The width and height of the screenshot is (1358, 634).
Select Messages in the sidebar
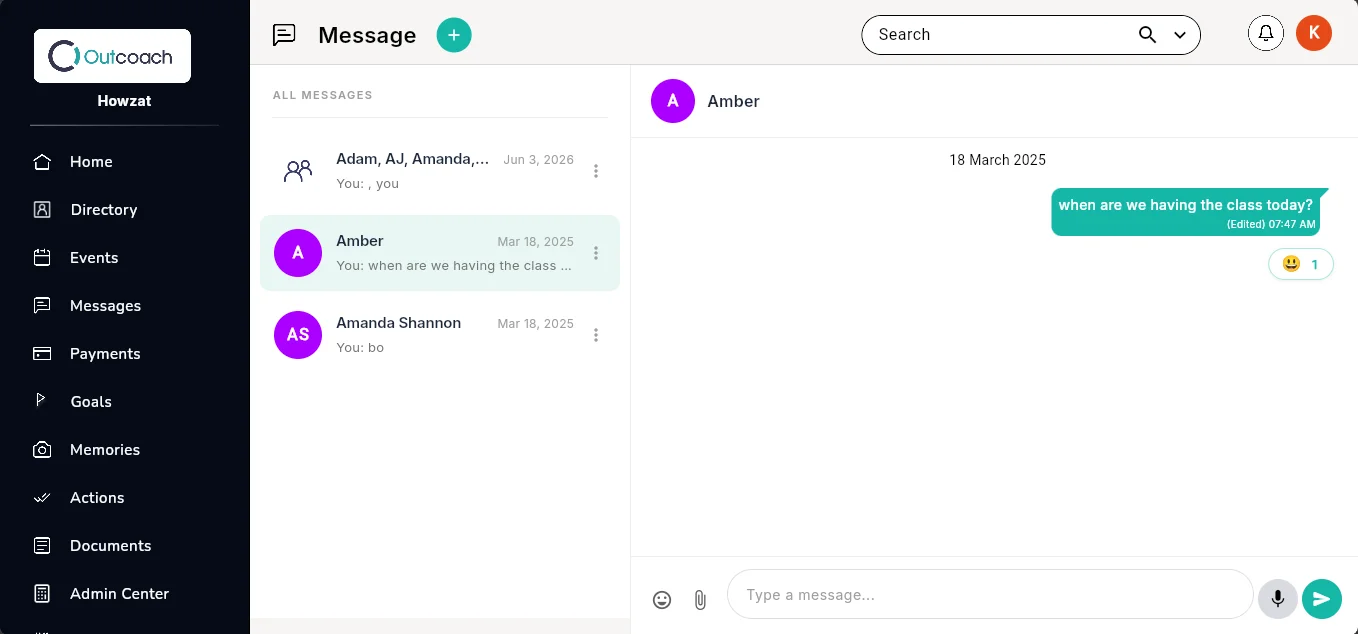105,306
